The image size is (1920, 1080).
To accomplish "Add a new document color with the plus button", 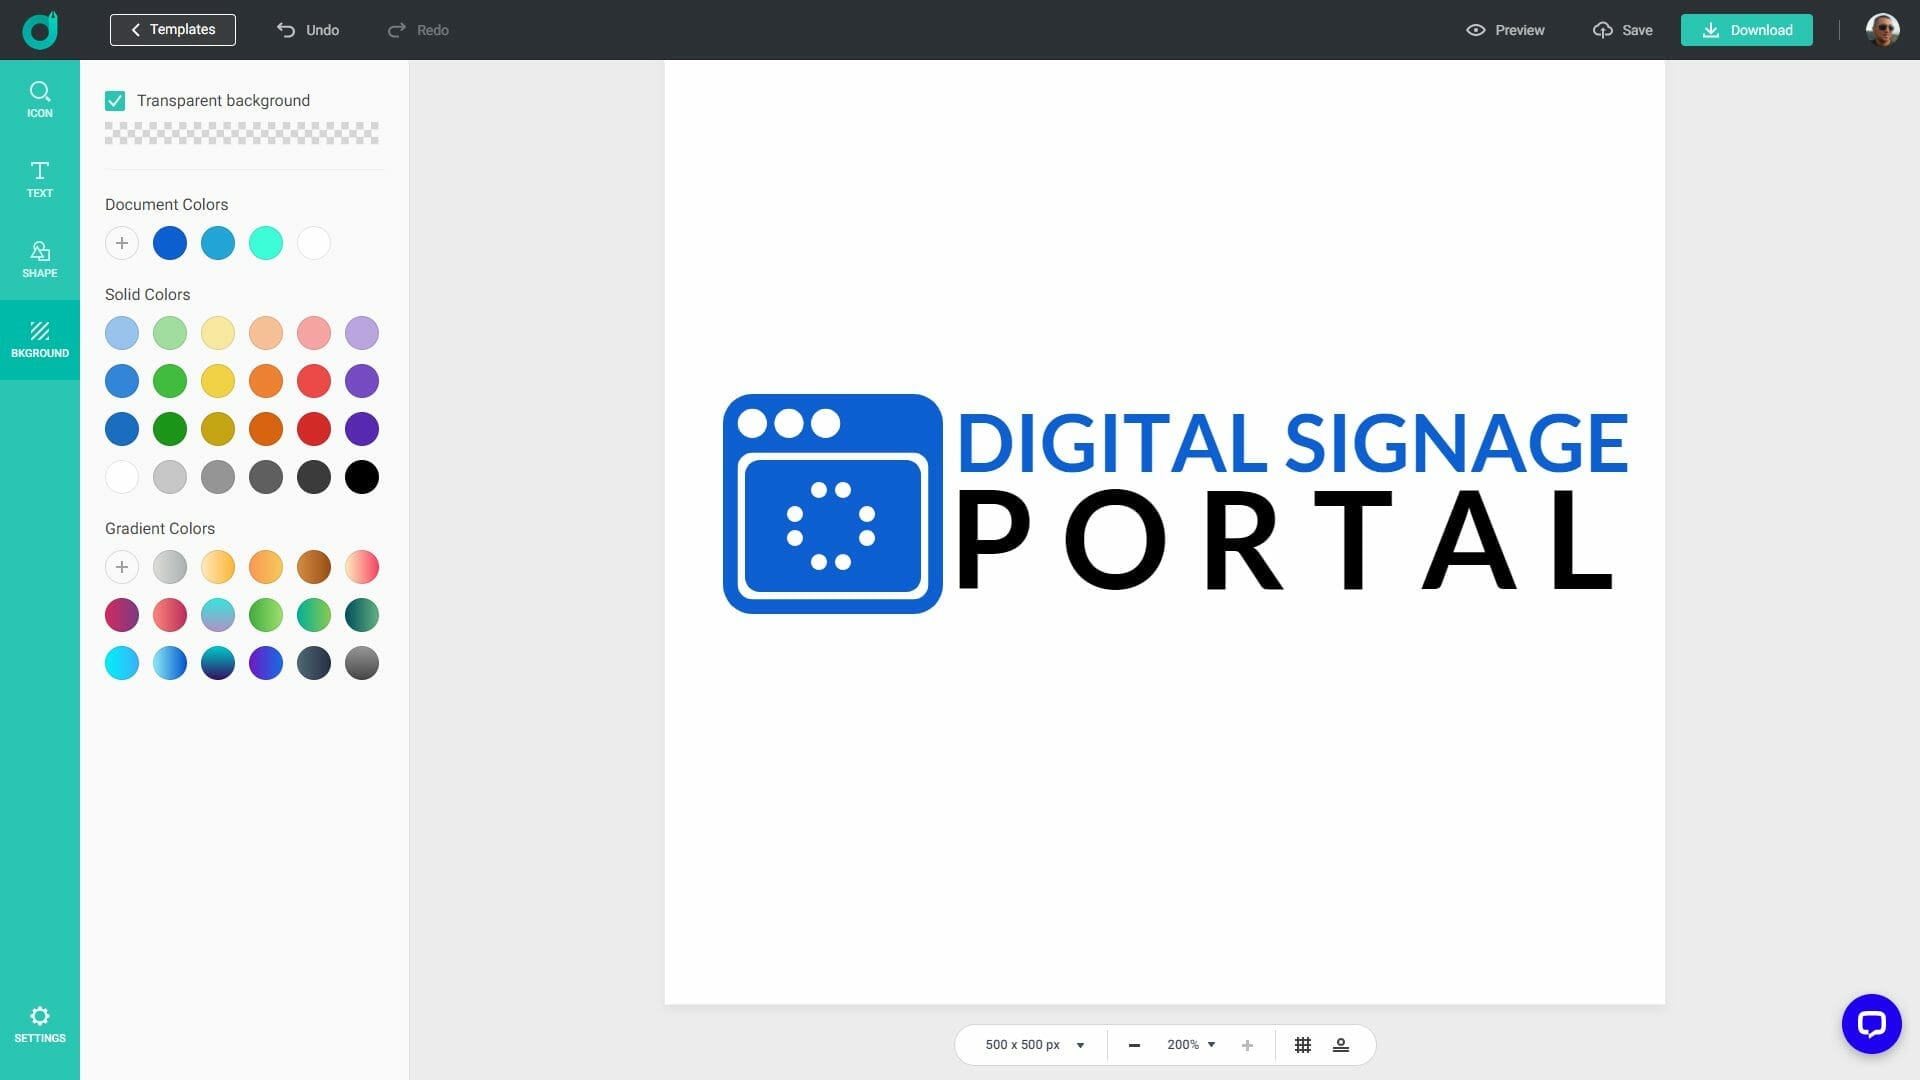I will (x=122, y=242).
